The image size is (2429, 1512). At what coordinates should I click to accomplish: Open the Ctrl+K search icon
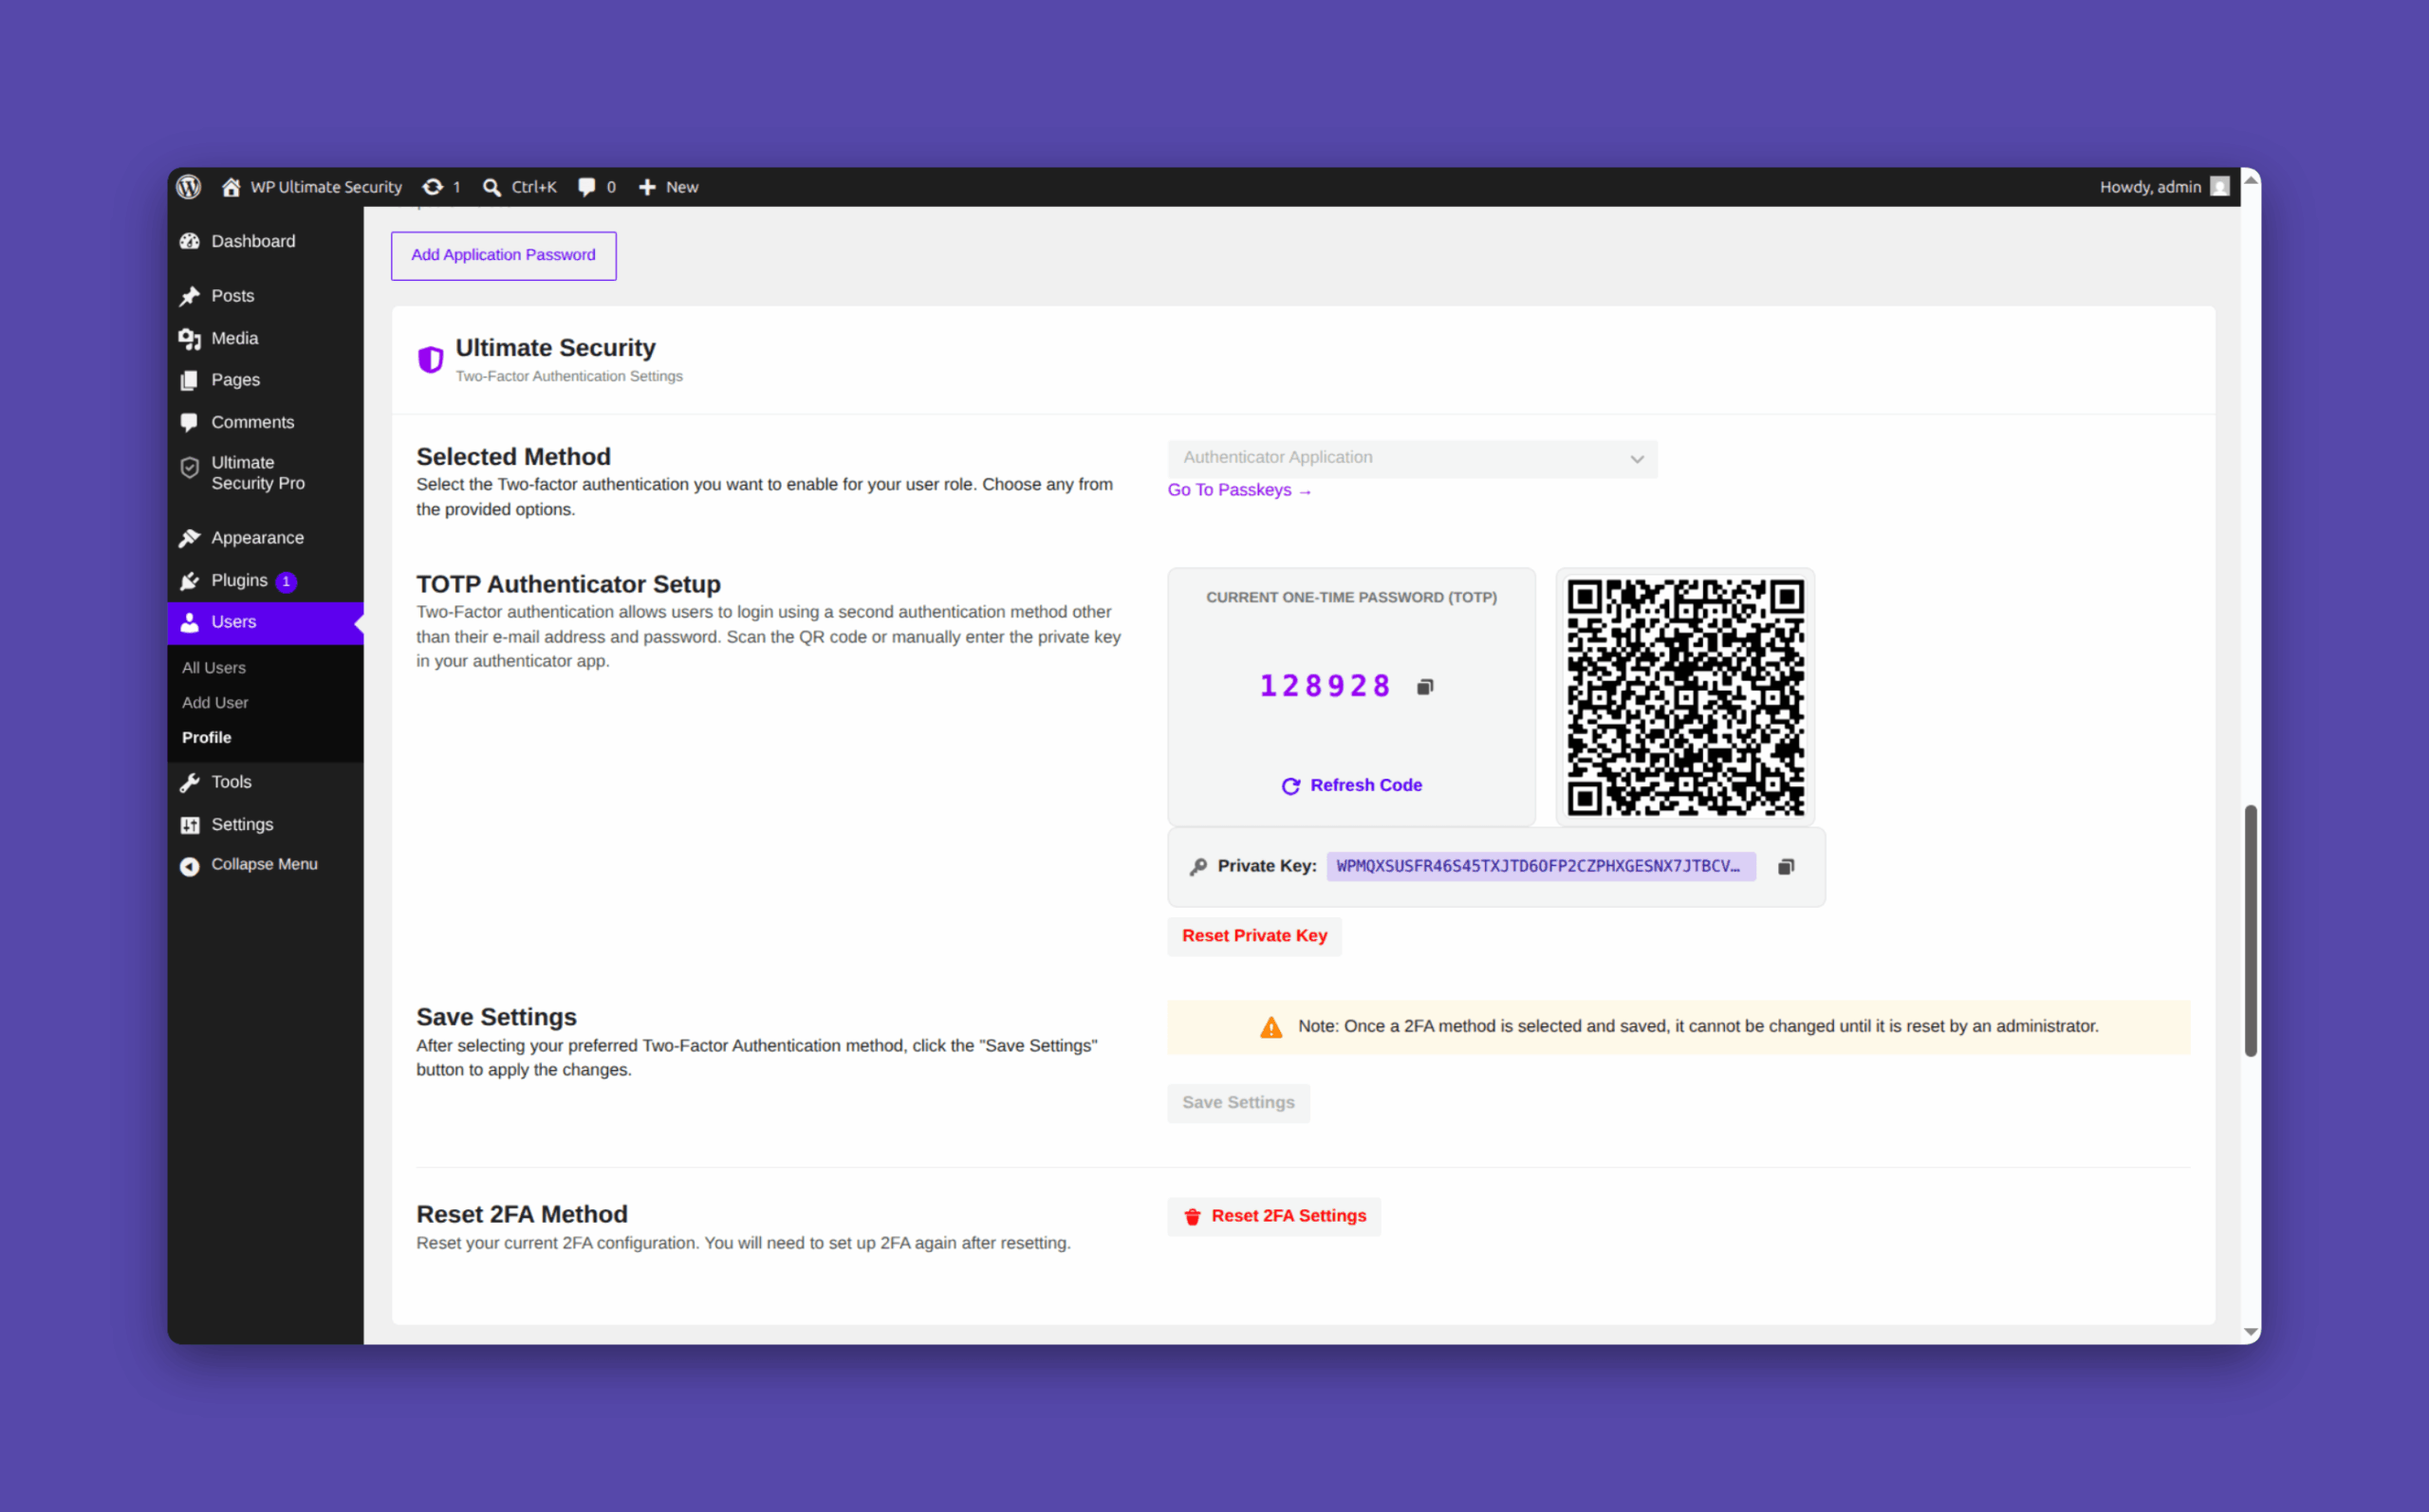(x=492, y=187)
